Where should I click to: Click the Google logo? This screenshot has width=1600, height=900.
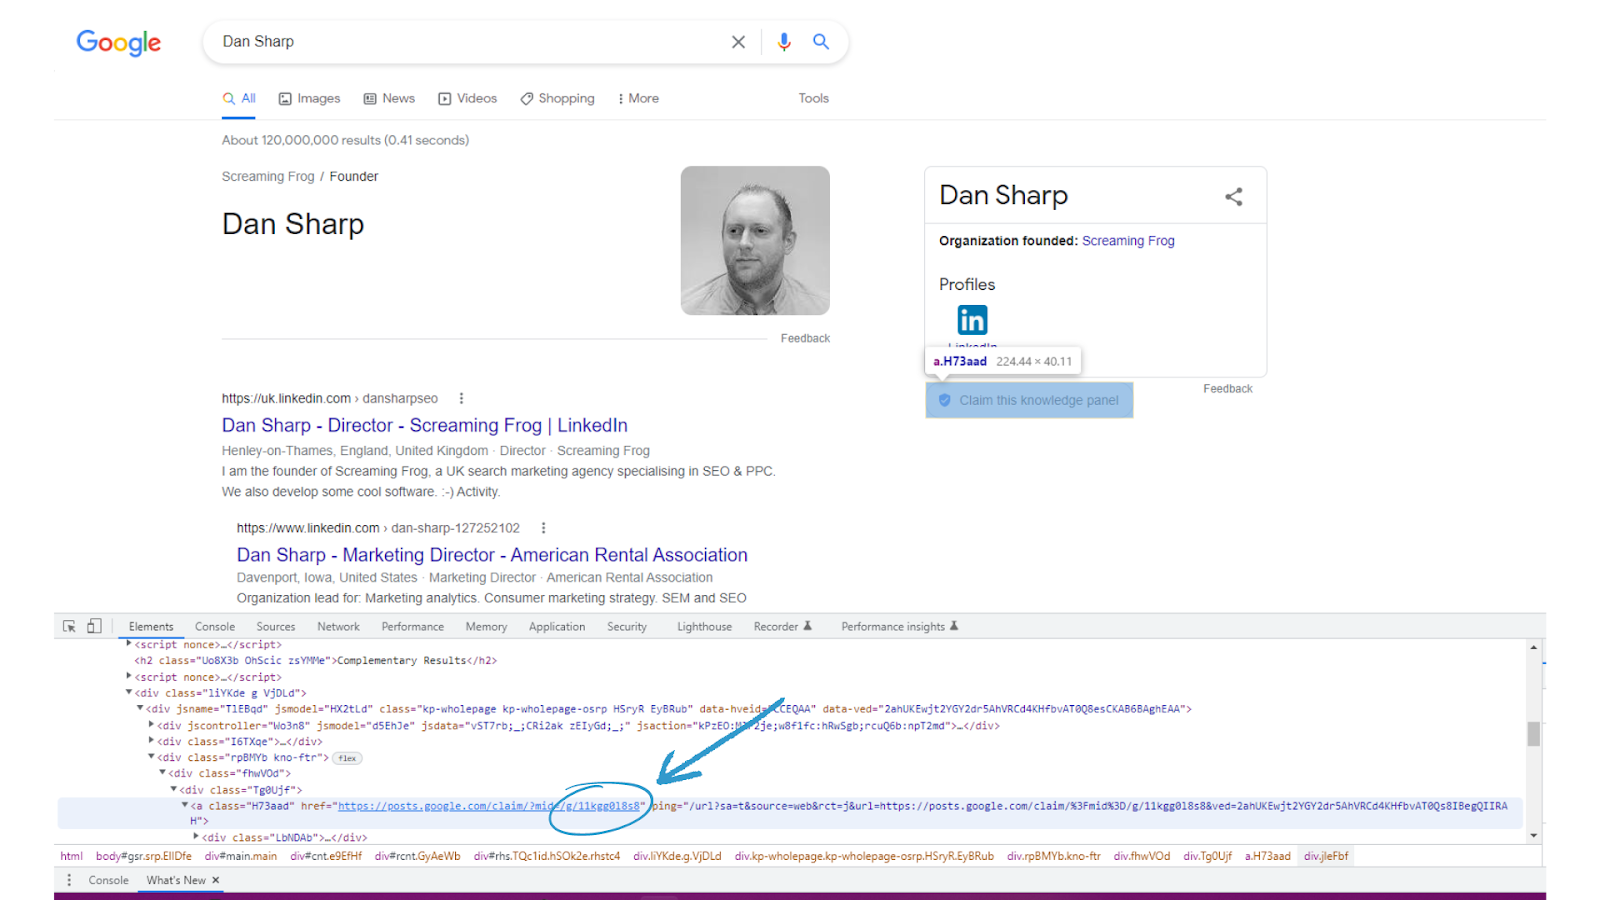point(119,42)
